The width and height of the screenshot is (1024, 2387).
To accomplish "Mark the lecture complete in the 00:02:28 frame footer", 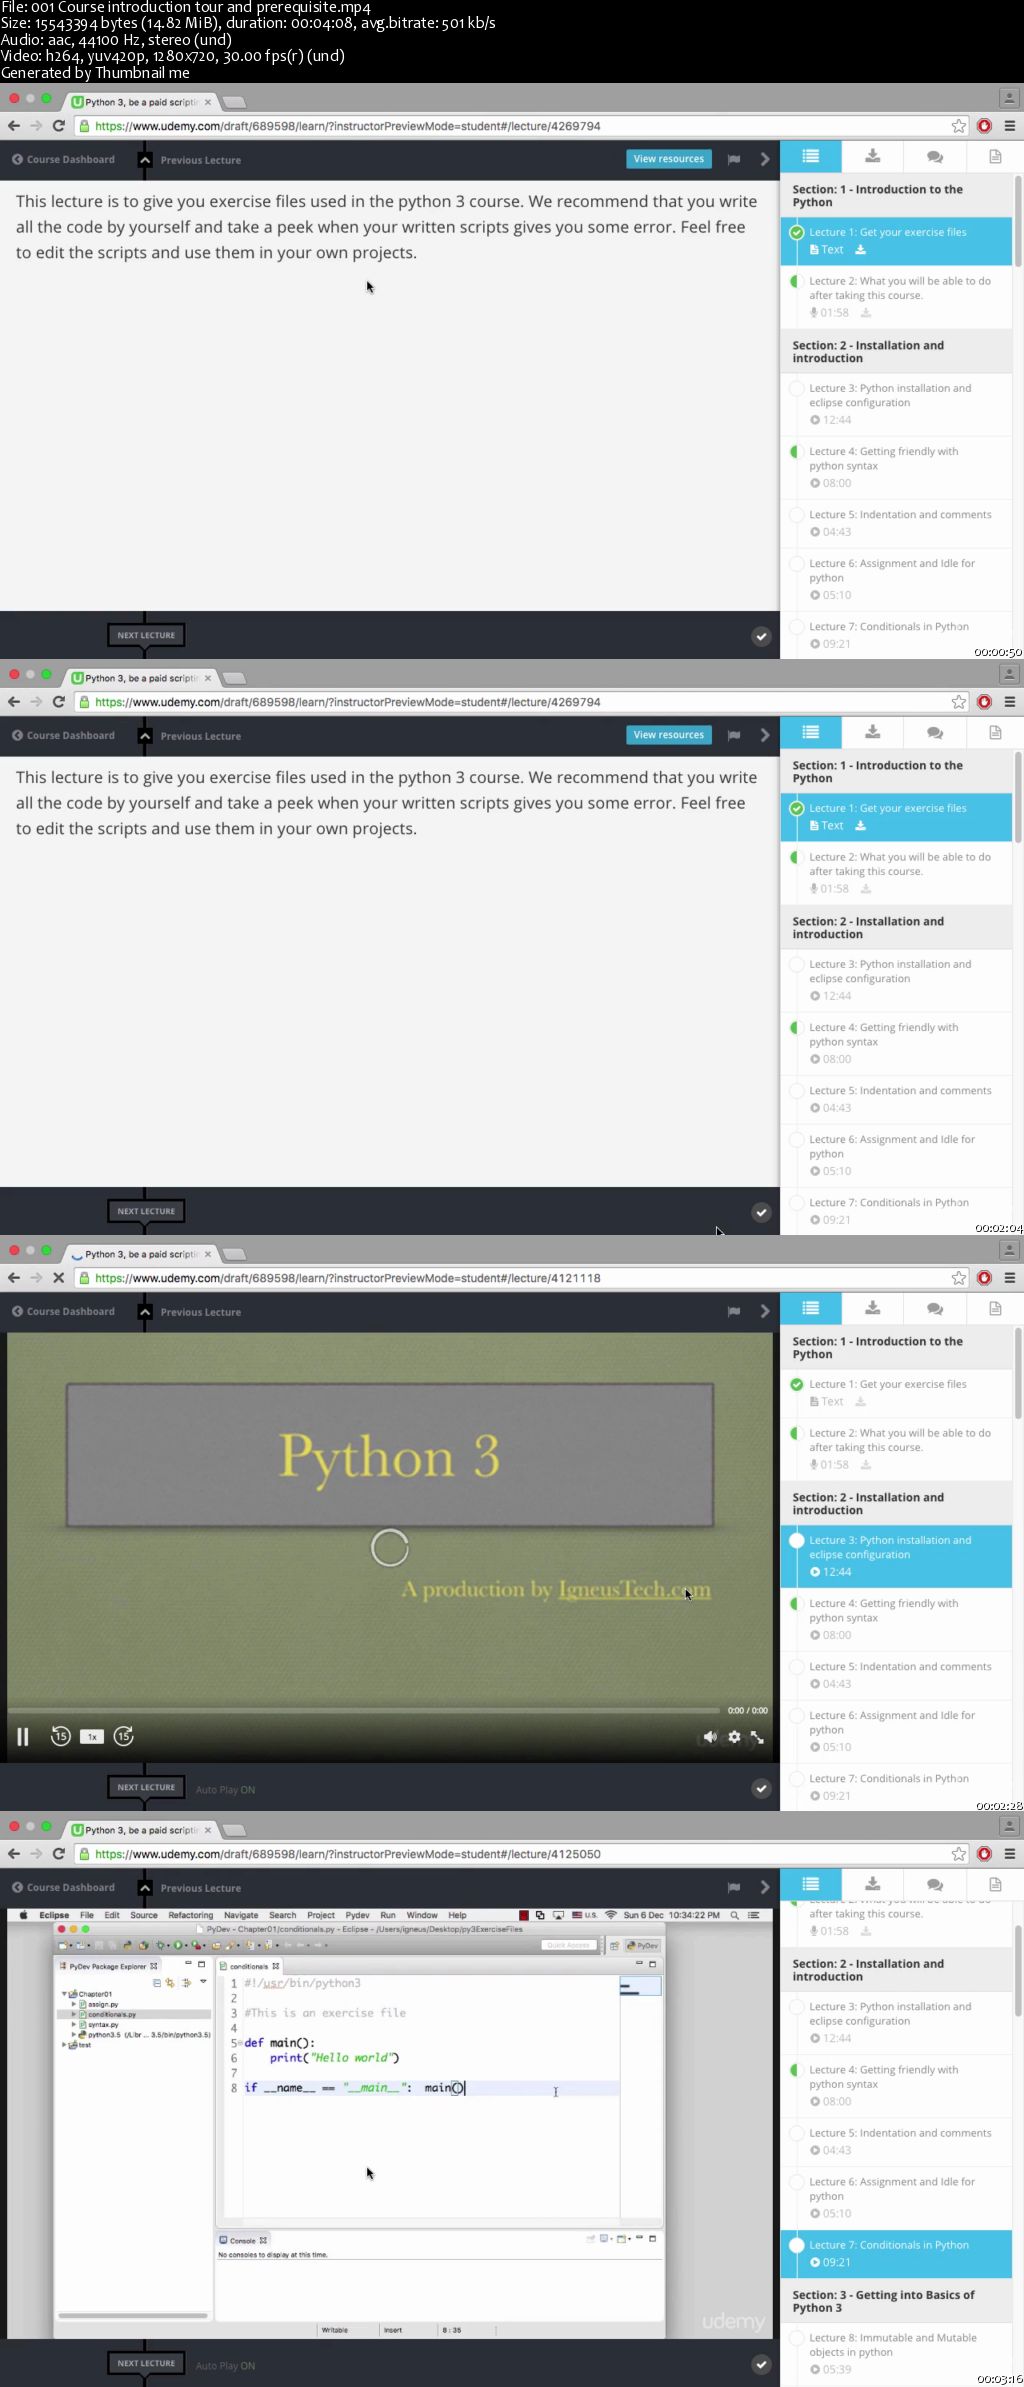I will (x=761, y=1788).
